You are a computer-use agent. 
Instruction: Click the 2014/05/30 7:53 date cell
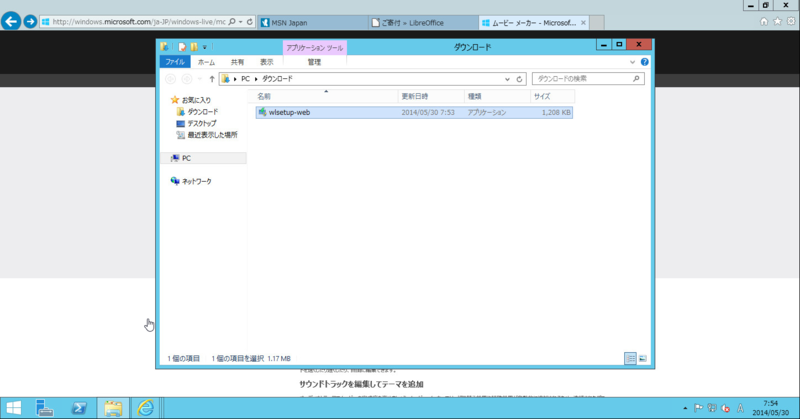[428, 112]
